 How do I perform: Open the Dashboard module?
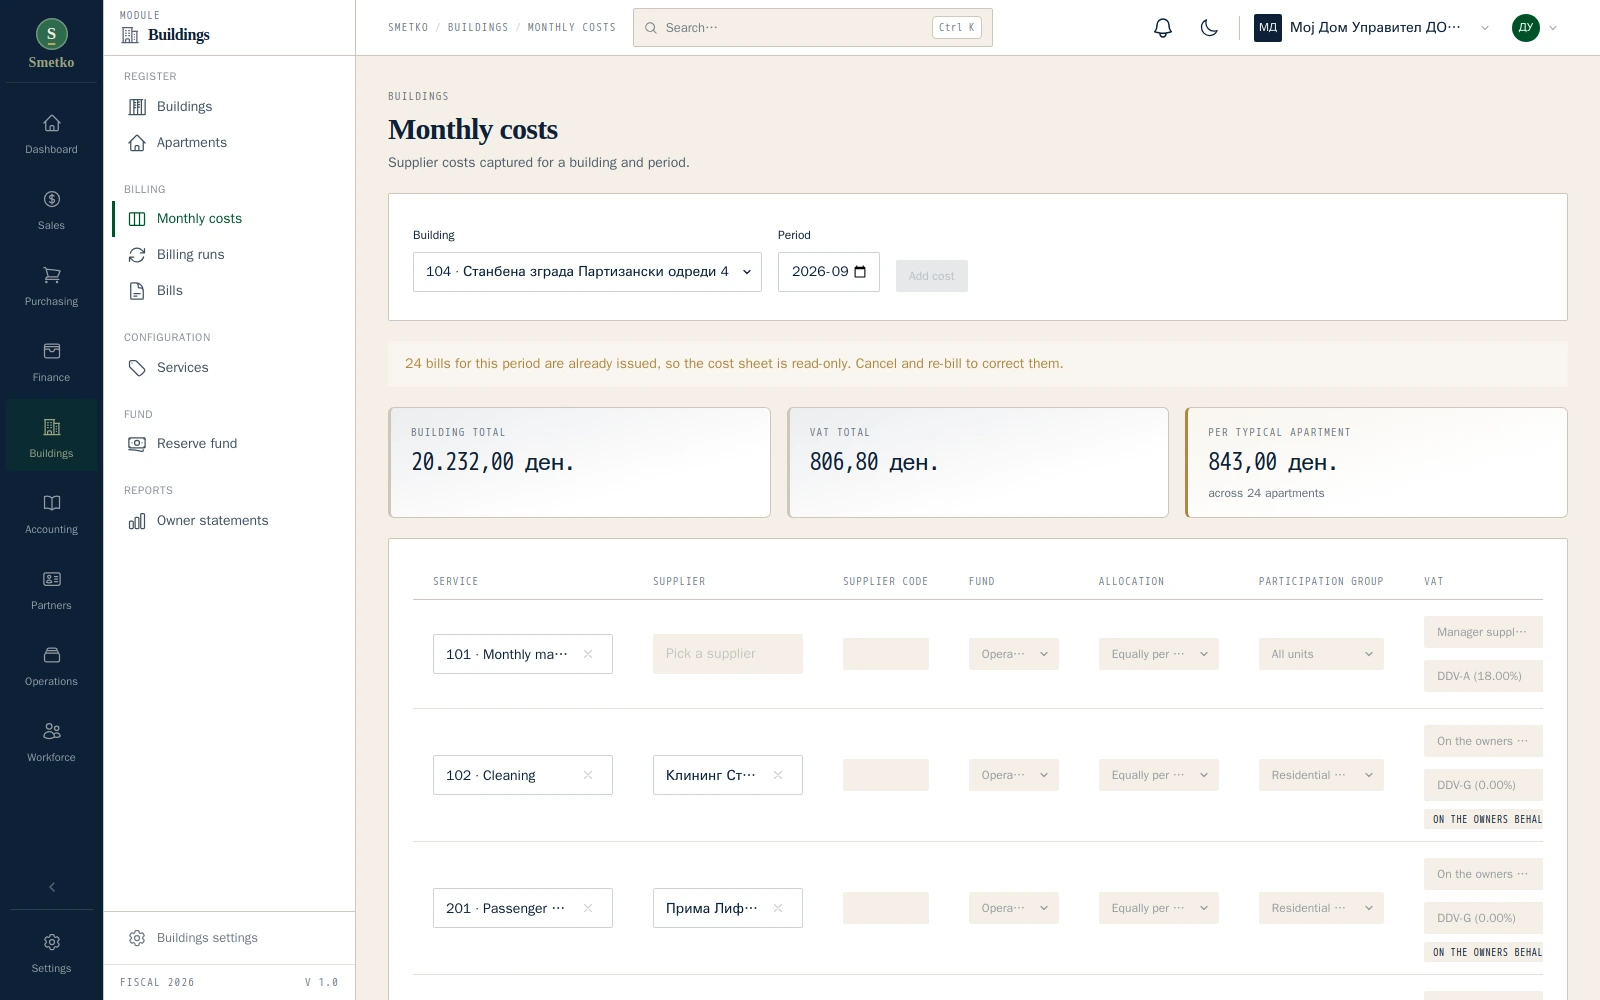[51, 135]
